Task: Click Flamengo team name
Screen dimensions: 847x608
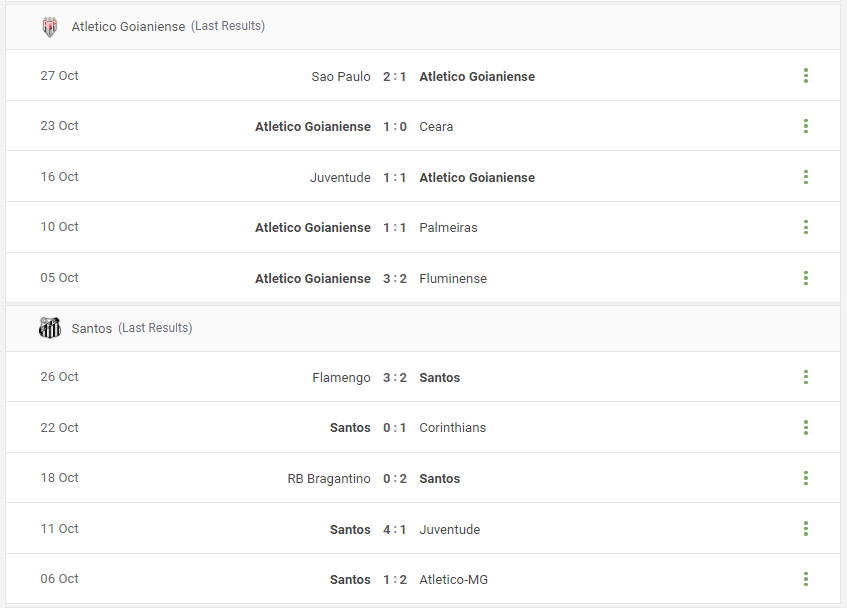Action: (341, 378)
